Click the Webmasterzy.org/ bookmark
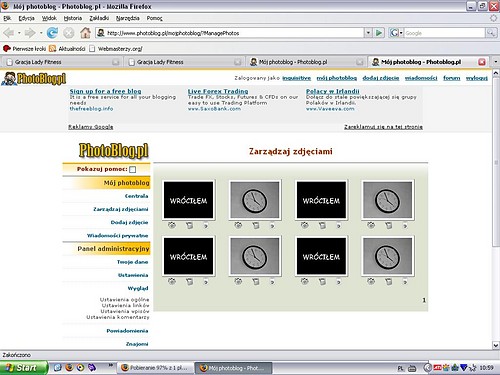This screenshot has height=375, width=500. click(116, 49)
